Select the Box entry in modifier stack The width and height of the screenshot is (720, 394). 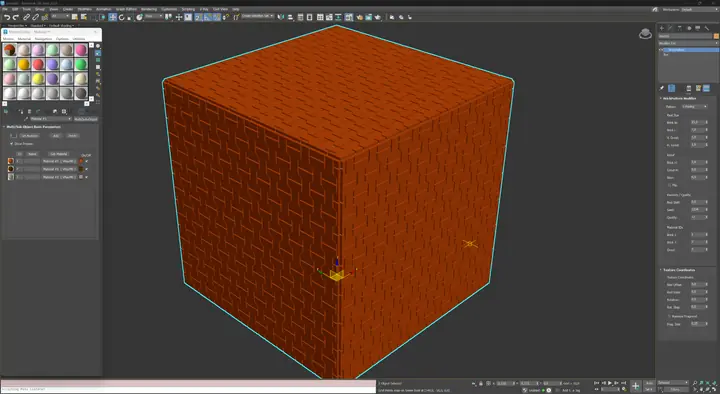coord(666,55)
